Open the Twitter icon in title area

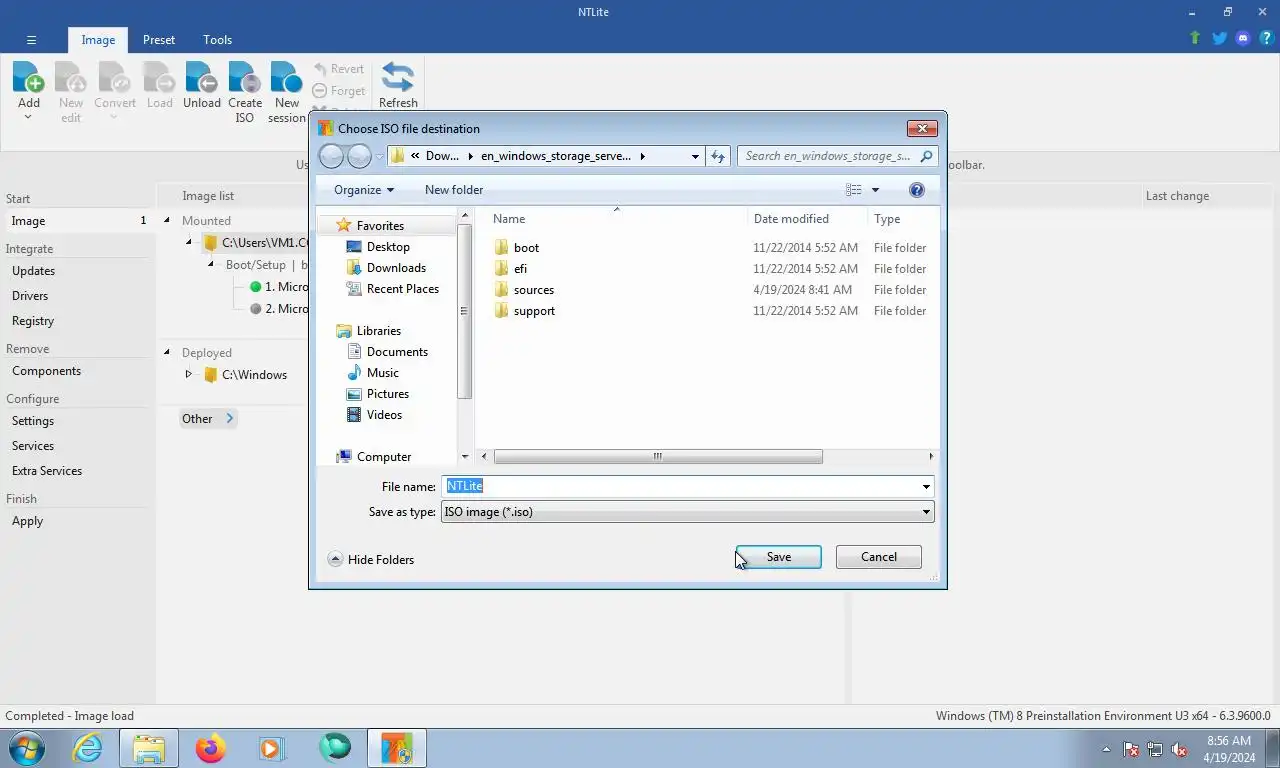click(1219, 38)
